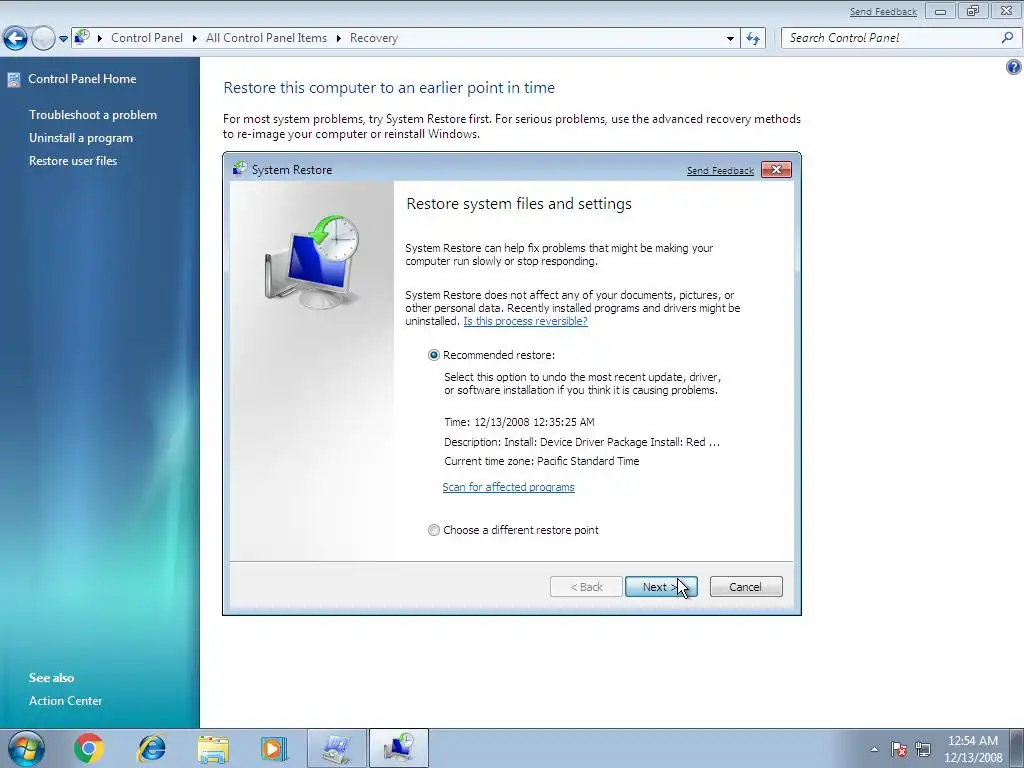Switch to the System Restore taskbar button
This screenshot has width=1024, height=768.
[x=399, y=748]
